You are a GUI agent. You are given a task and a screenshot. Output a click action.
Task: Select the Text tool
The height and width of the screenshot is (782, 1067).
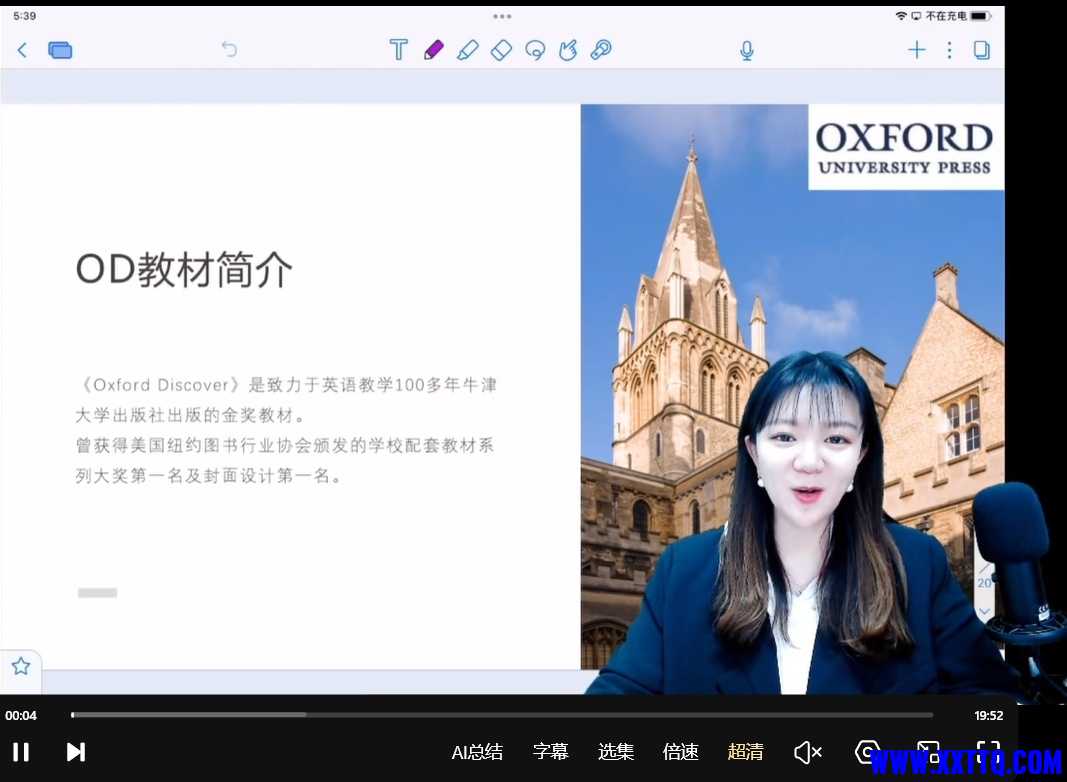click(399, 50)
